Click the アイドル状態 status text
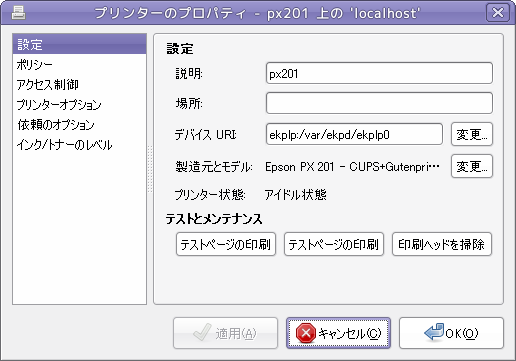 pyautogui.click(x=295, y=195)
